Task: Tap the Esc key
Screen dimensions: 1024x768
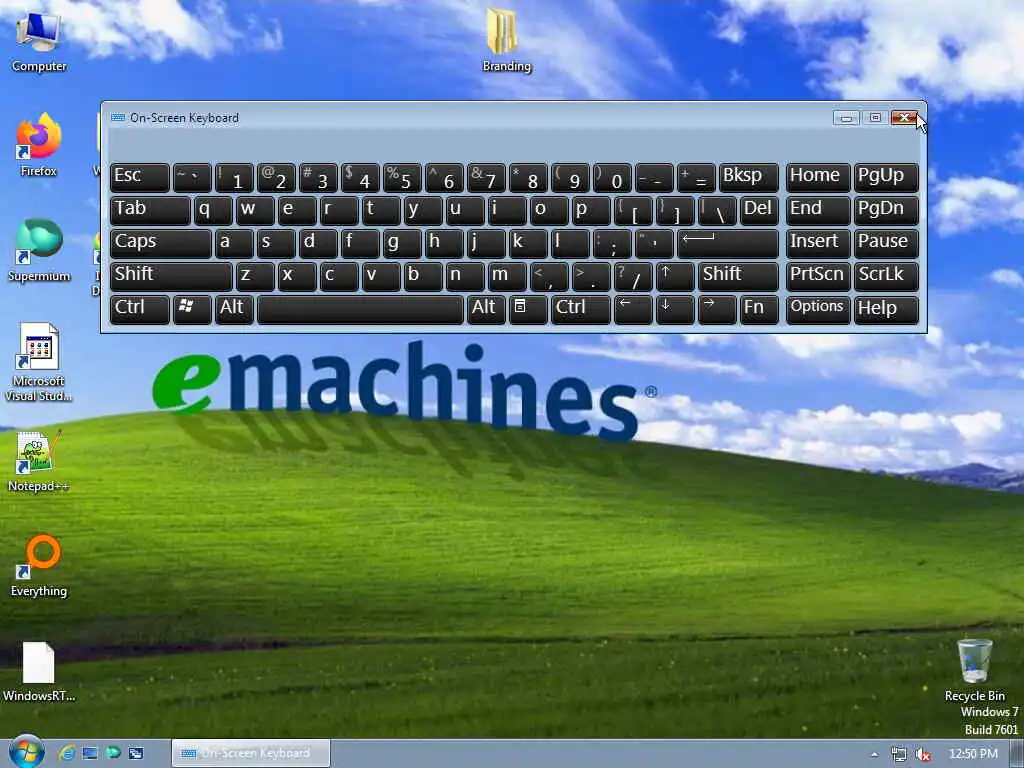Action: coord(140,178)
